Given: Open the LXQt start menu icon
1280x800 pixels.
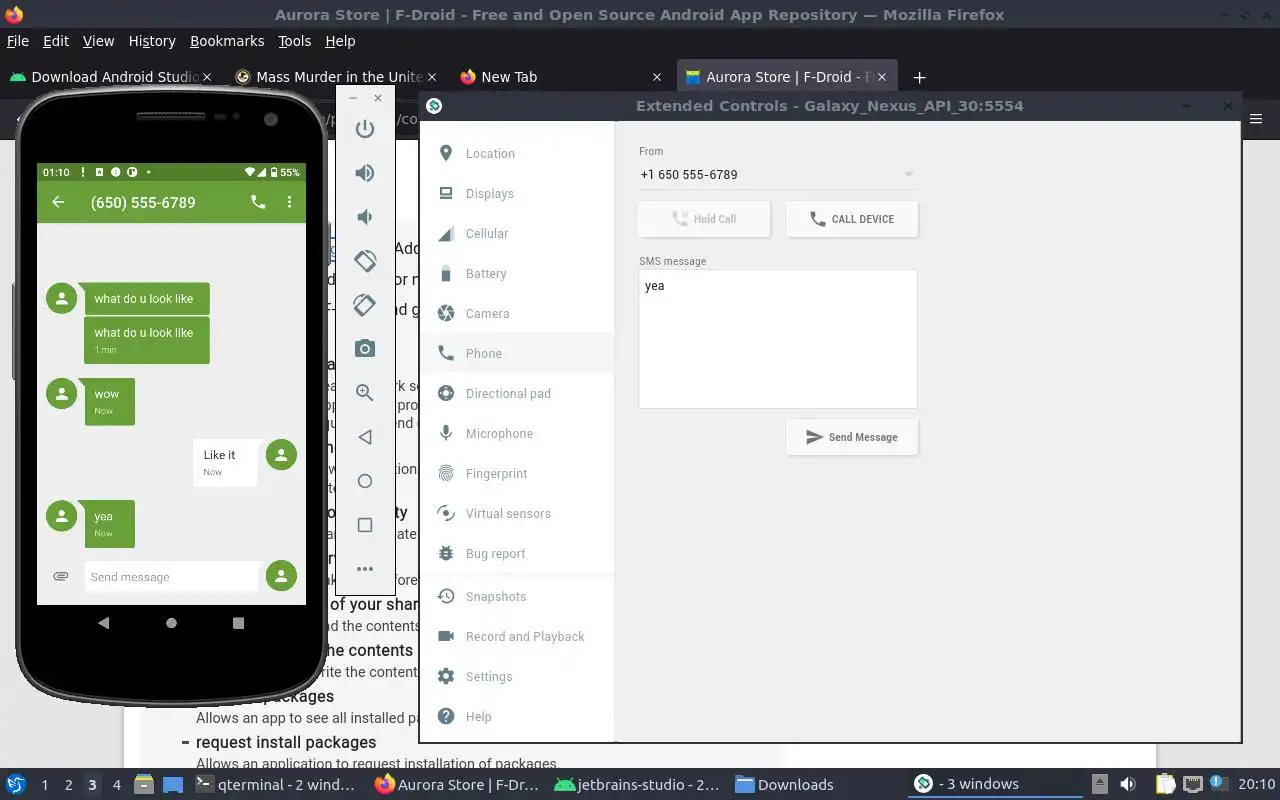Looking at the screenshot, I should [x=16, y=785].
